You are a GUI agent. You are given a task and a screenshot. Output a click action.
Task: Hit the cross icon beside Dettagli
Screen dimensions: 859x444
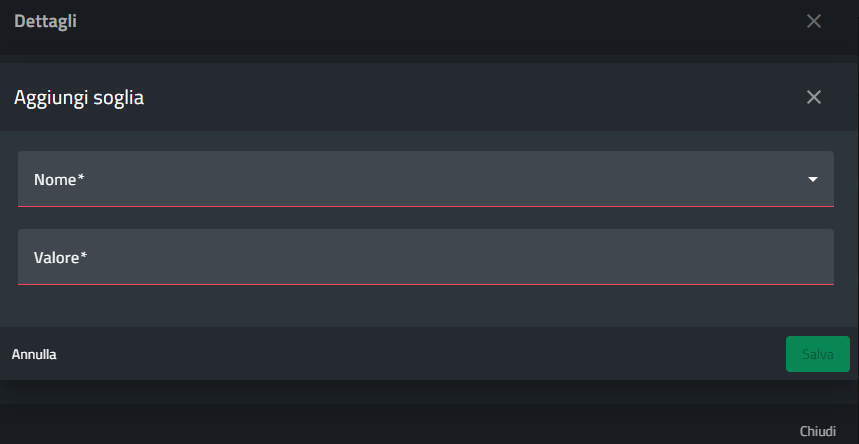coord(814,21)
